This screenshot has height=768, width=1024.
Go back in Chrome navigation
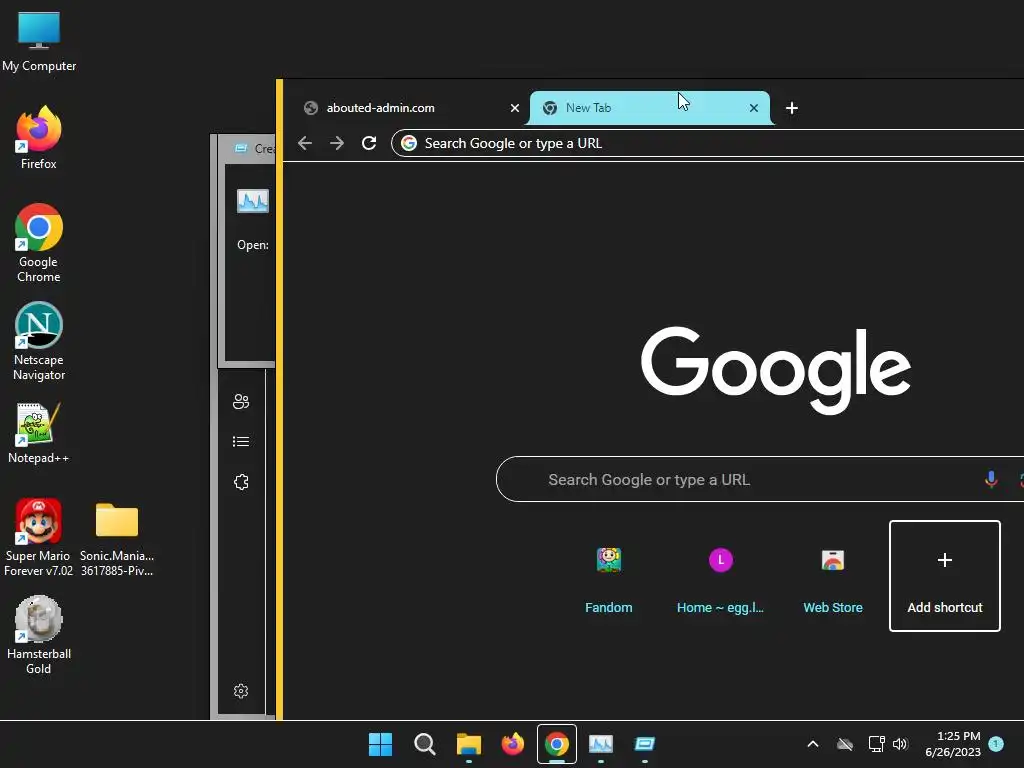point(305,143)
